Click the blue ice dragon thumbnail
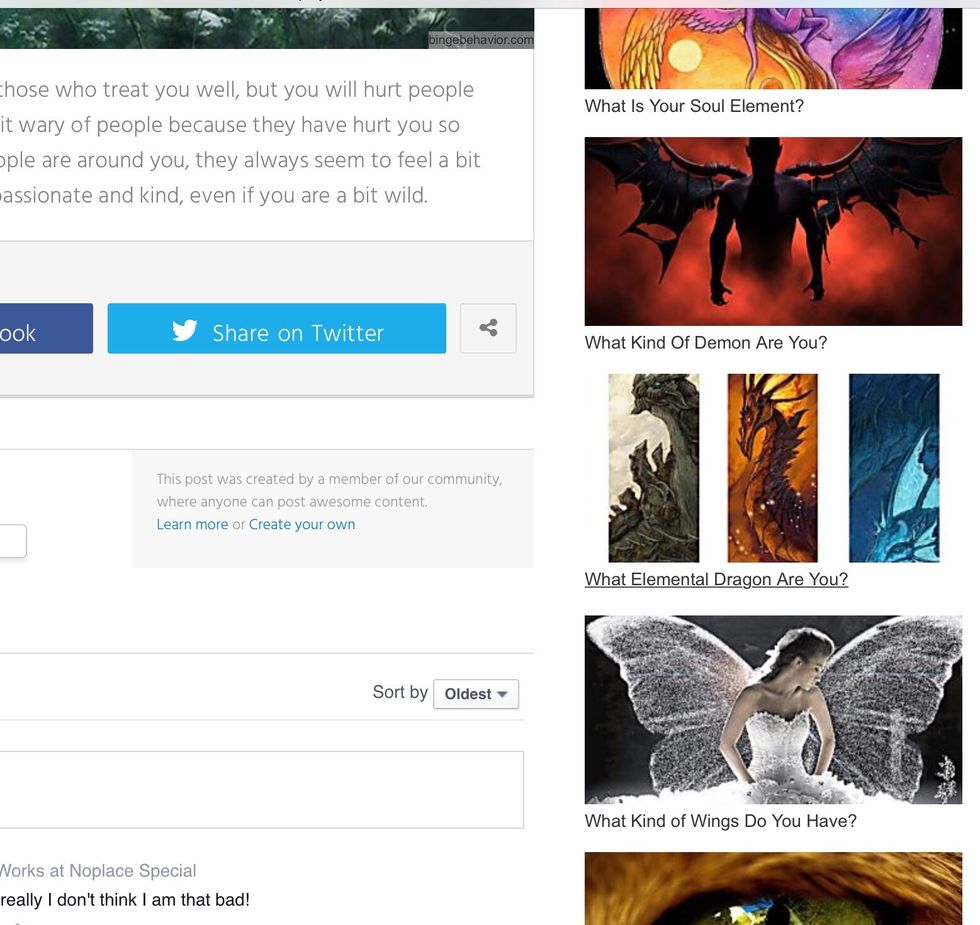The height and width of the screenshot is (925, 980). pyautogui.click(x=894, y=468)
